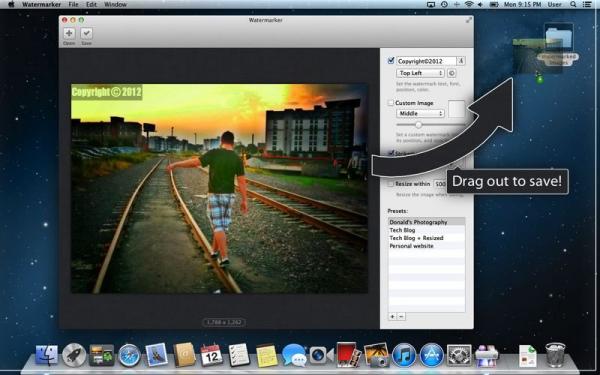The image size is (600, 375).
Task: Open the App Store icon in the Dock
Action: pyautogui.click(x=432, y=355)
